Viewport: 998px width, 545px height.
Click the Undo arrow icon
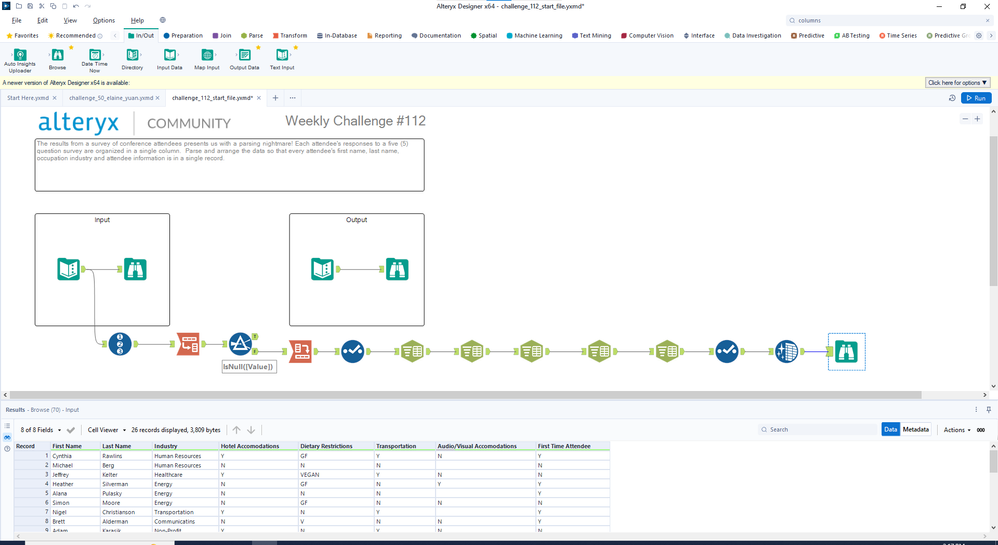pyautogui.click(x=76, y=6)
